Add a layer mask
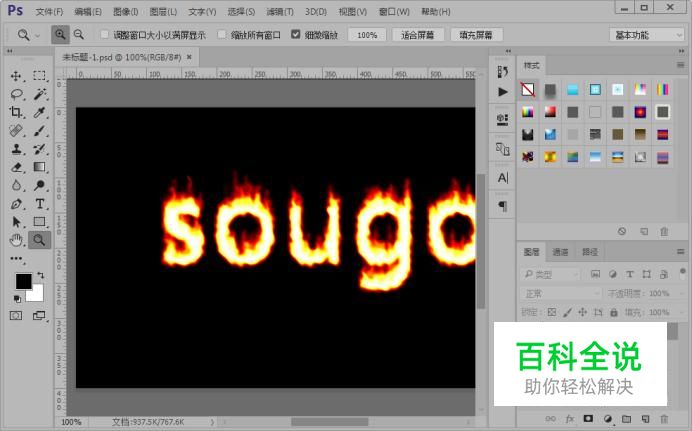The width and height of the screenshot is (692, 431). tap(588, 418)
